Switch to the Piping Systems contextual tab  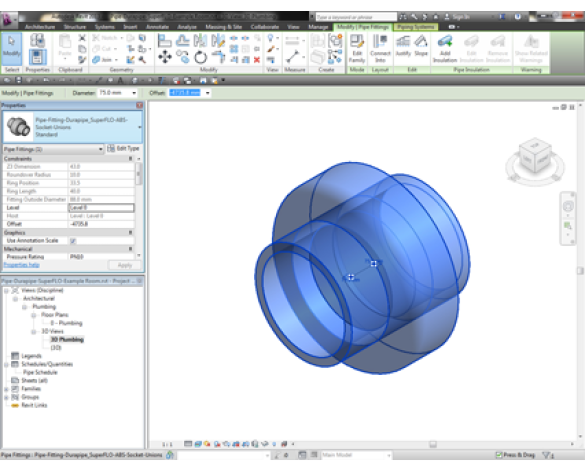pyautogui.click(x=416, y=27)
